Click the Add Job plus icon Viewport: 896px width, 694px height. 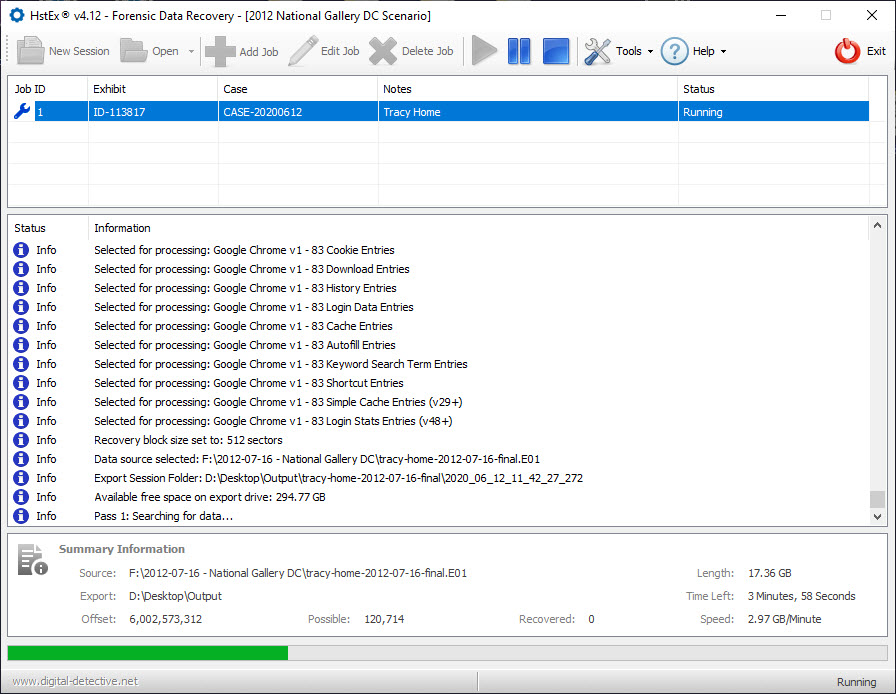pyautogui.click(x=220, y=51)
